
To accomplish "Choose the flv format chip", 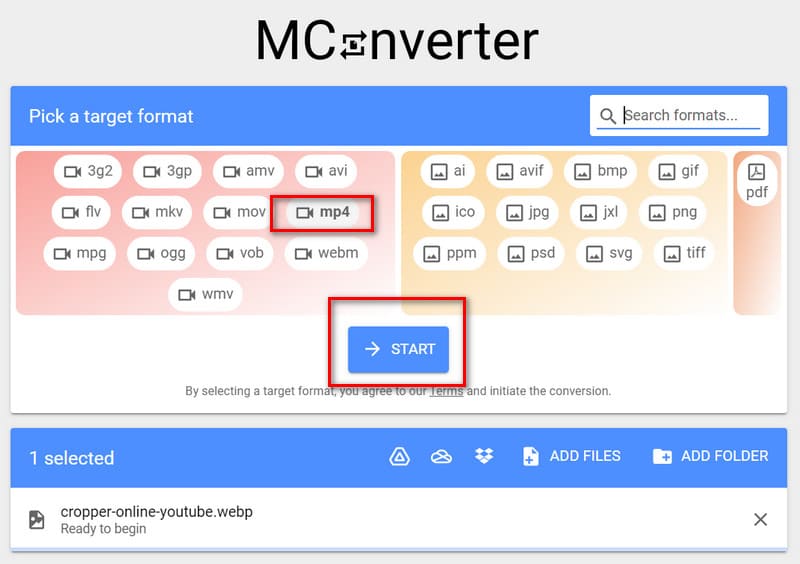I will pos(81,212).
